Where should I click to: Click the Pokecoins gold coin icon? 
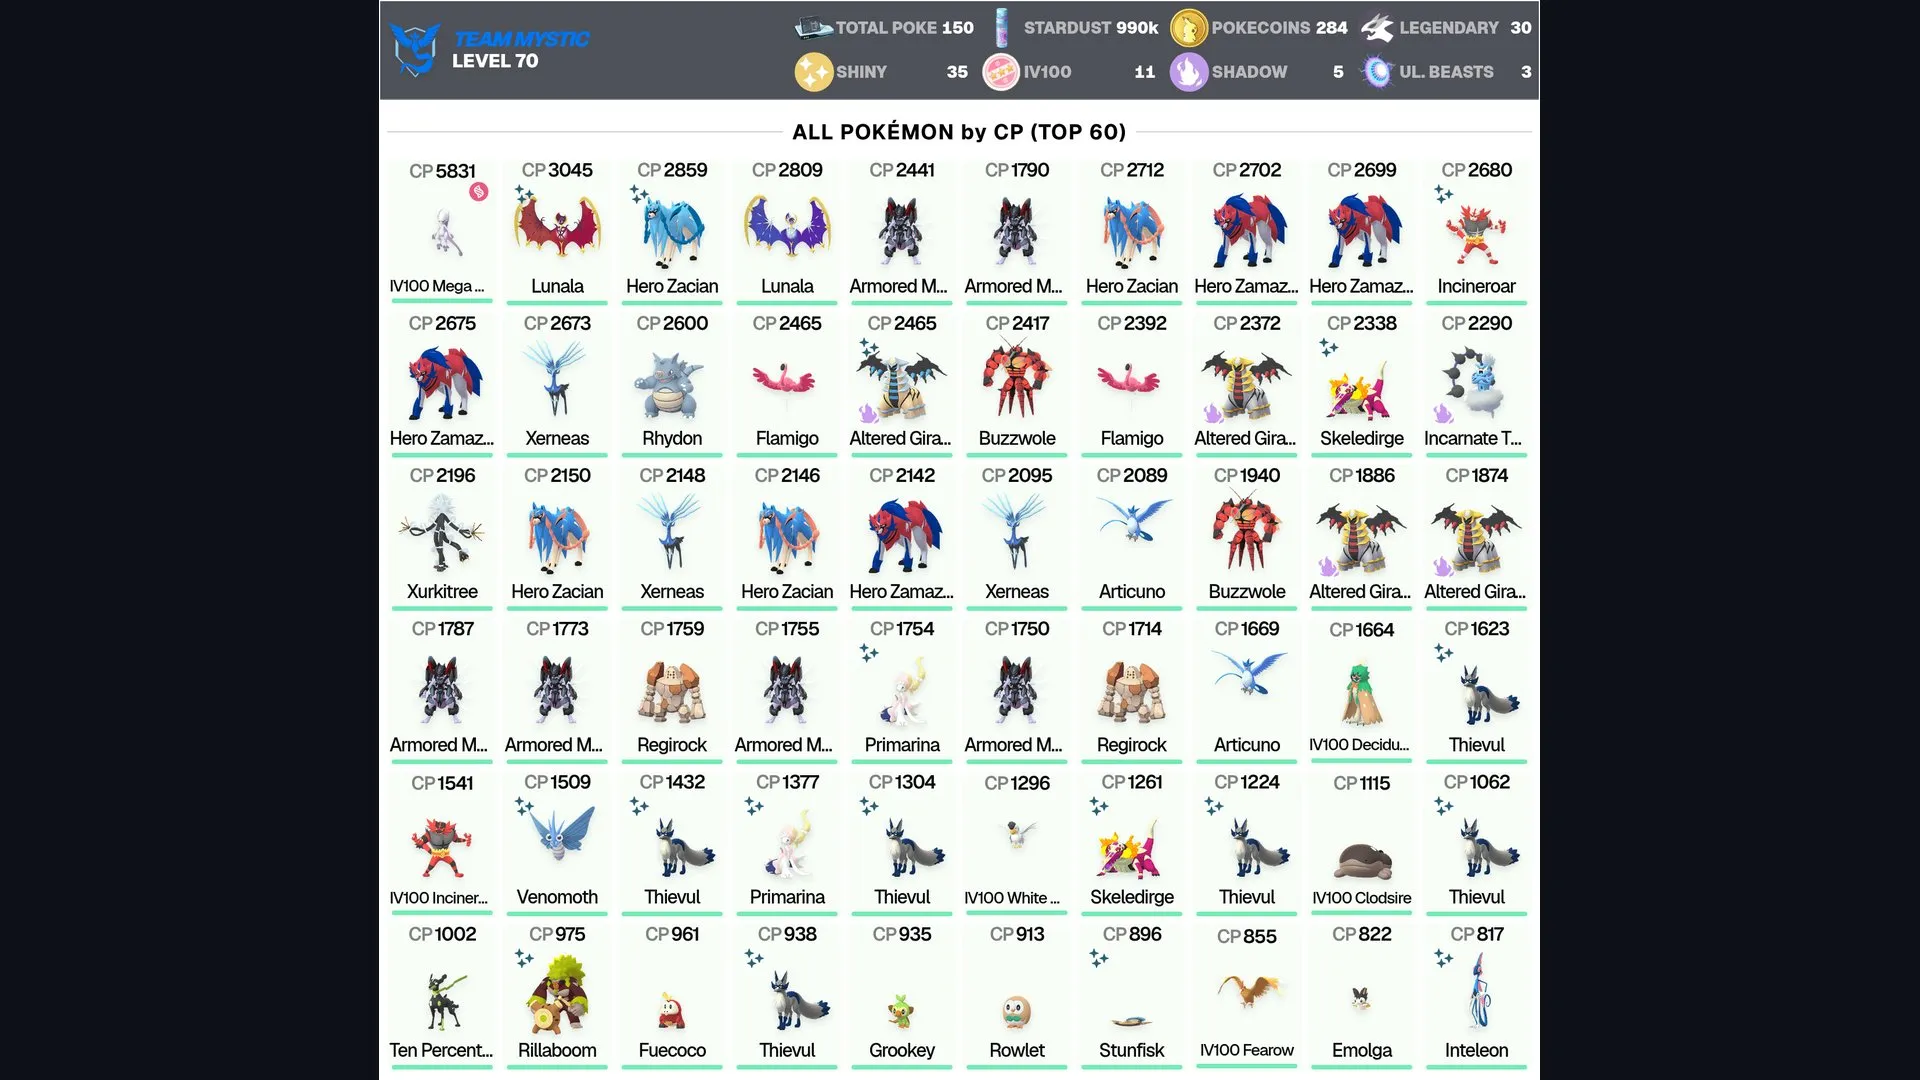[x=1189, y=28]
